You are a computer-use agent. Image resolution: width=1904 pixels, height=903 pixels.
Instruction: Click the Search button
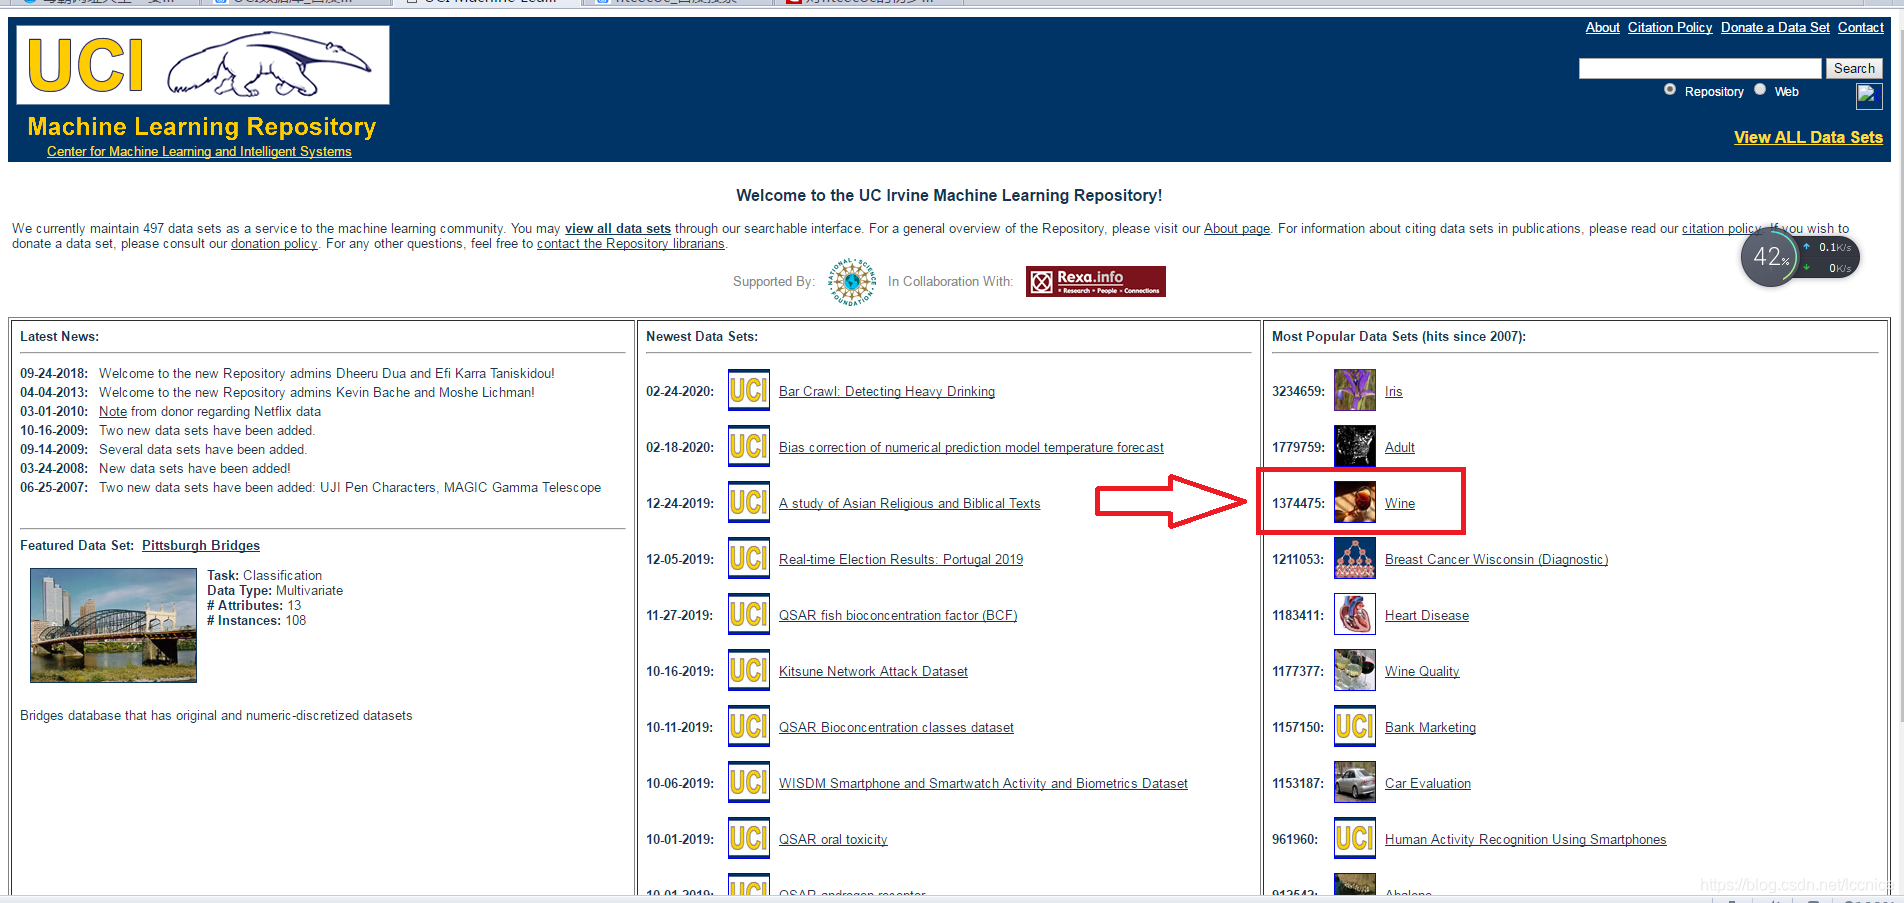pyautogui.click(x=1854, y=68)
